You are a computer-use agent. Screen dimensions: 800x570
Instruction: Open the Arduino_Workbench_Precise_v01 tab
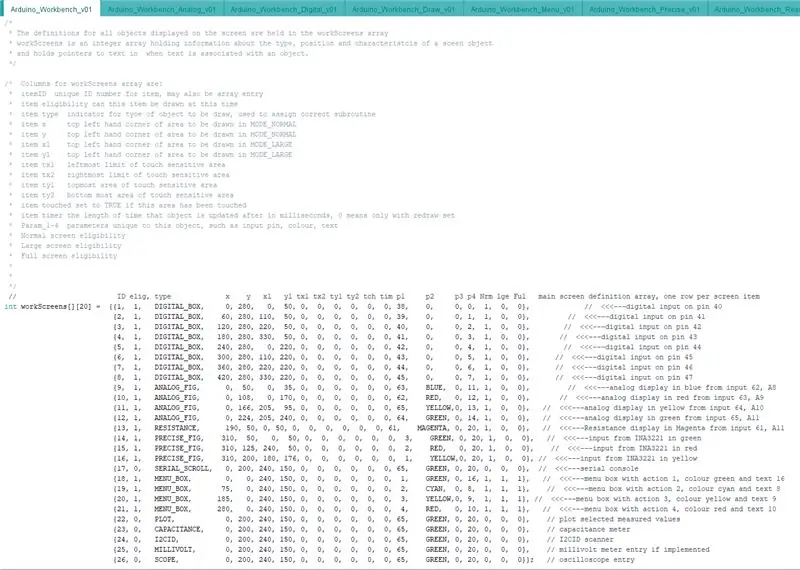point(644,9)
